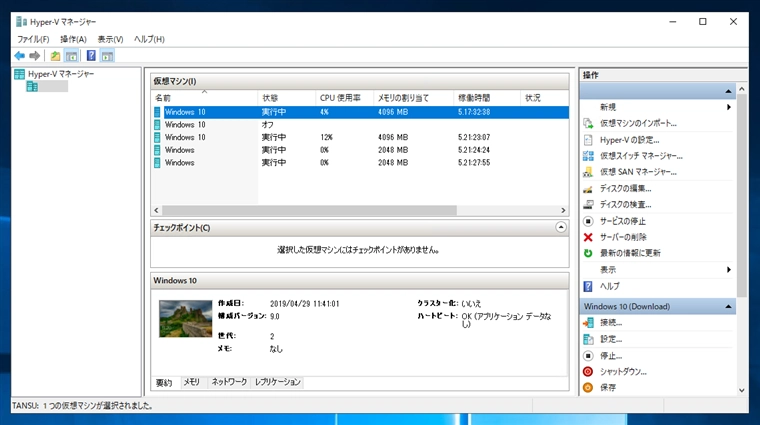Image resolution: width=760 pixels, height=425 pixels.
Task: Click 停止 stop icon for the VM
Action: [x=588, y=356]
